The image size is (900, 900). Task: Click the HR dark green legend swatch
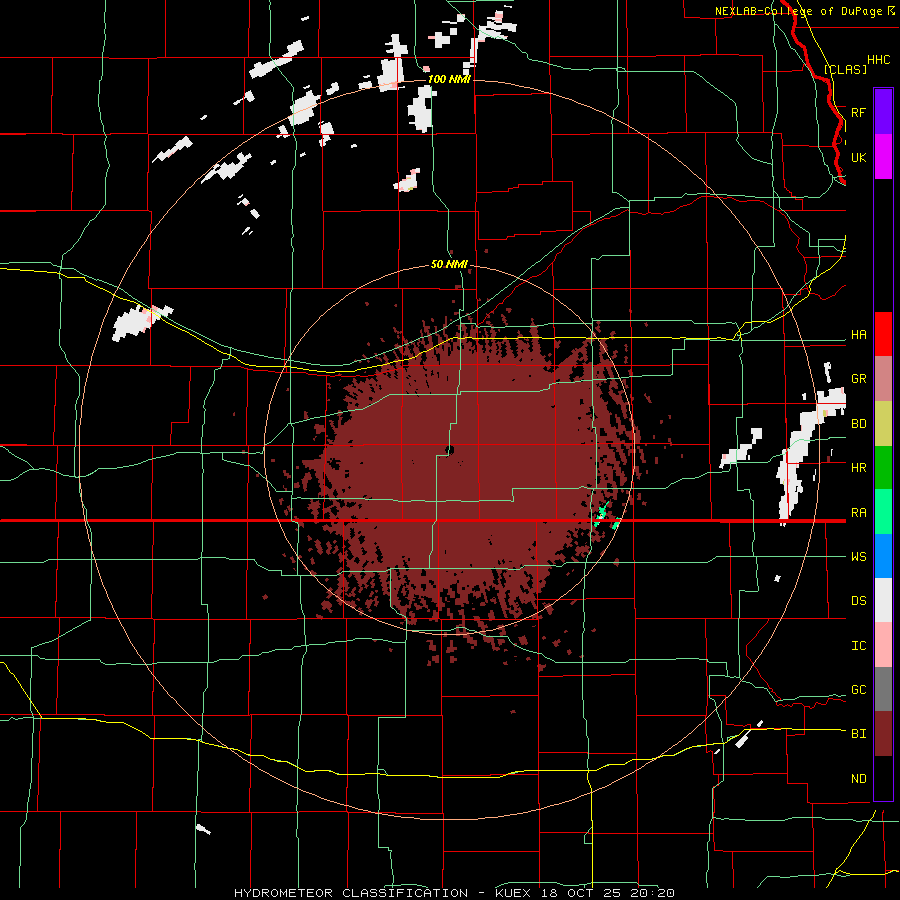[883, 467]
